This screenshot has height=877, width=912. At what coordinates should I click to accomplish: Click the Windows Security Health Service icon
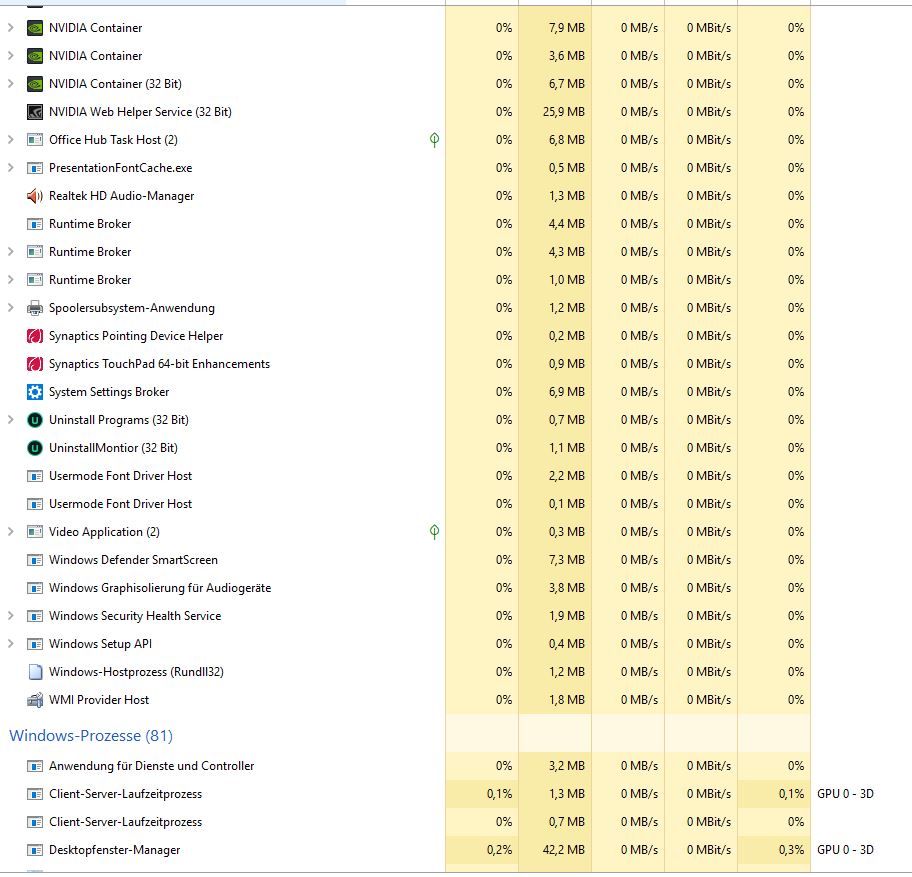pyautogui.click(x=35, y=616)
